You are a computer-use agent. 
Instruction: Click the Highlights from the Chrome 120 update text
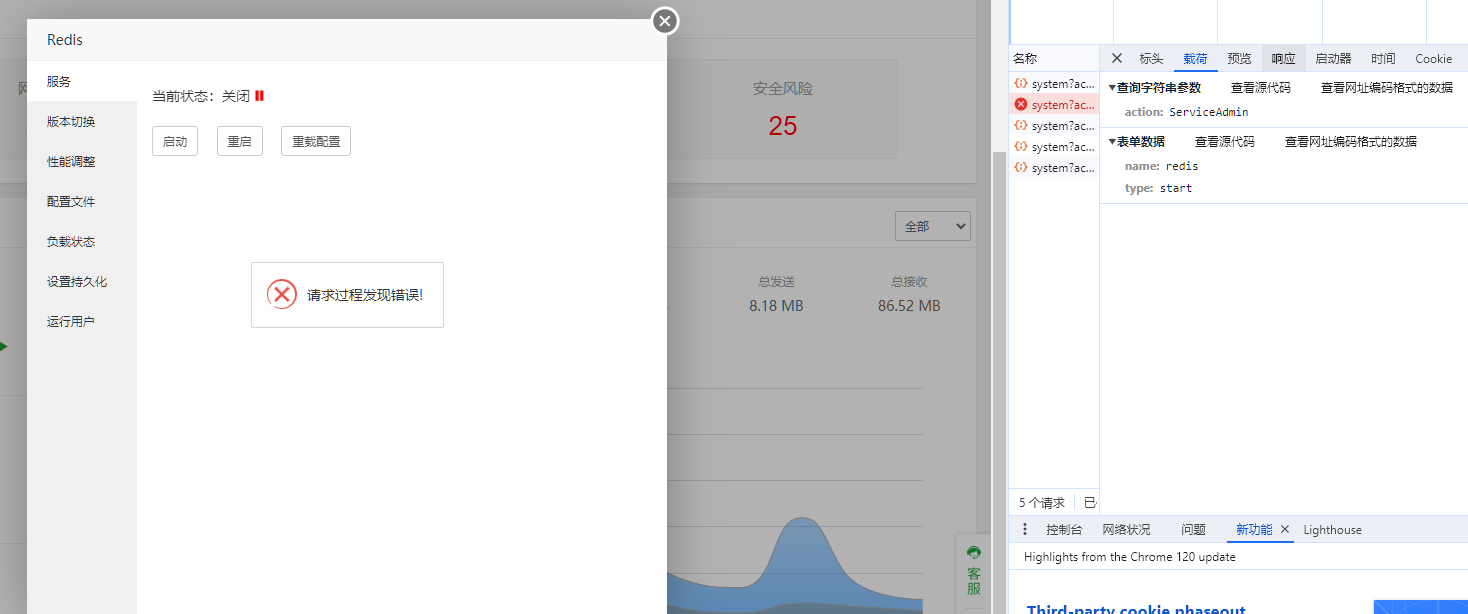click(x=1130, y=557)
